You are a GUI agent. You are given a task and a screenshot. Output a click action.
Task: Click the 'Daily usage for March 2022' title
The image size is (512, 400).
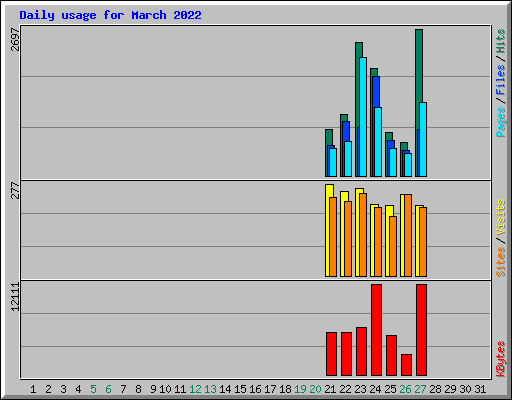pyautogui.click(x=110, y=15)
